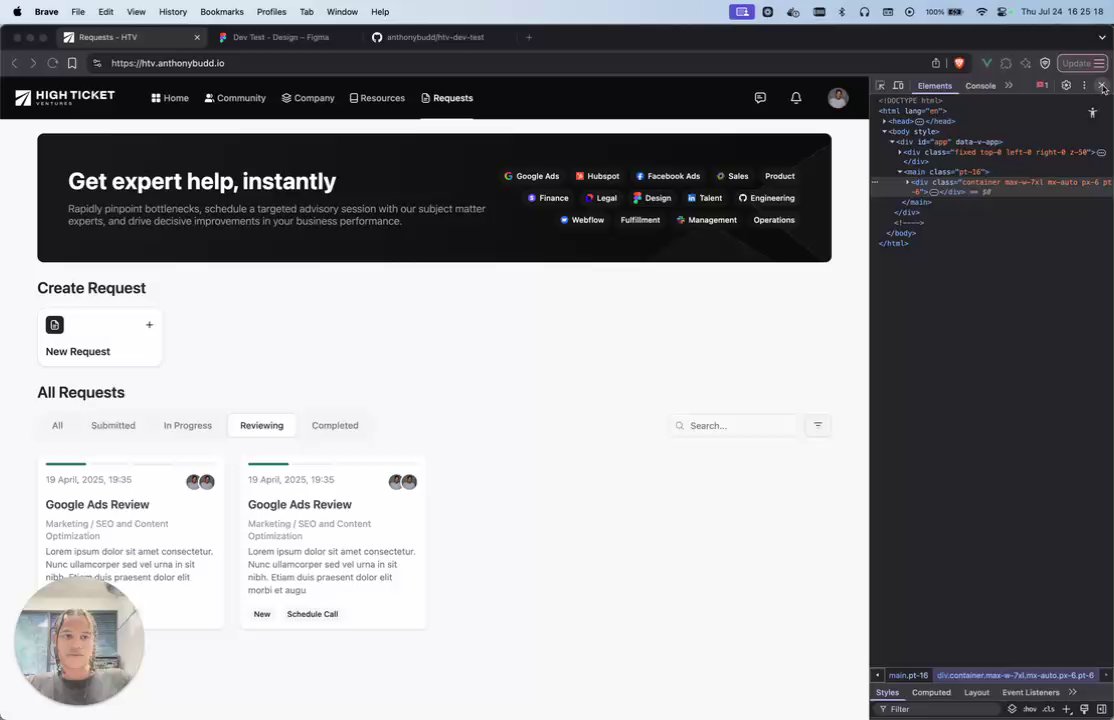Open the Event Listeners tab in DevTools
Screen dimensions: 1114x720
[1030, 692]
